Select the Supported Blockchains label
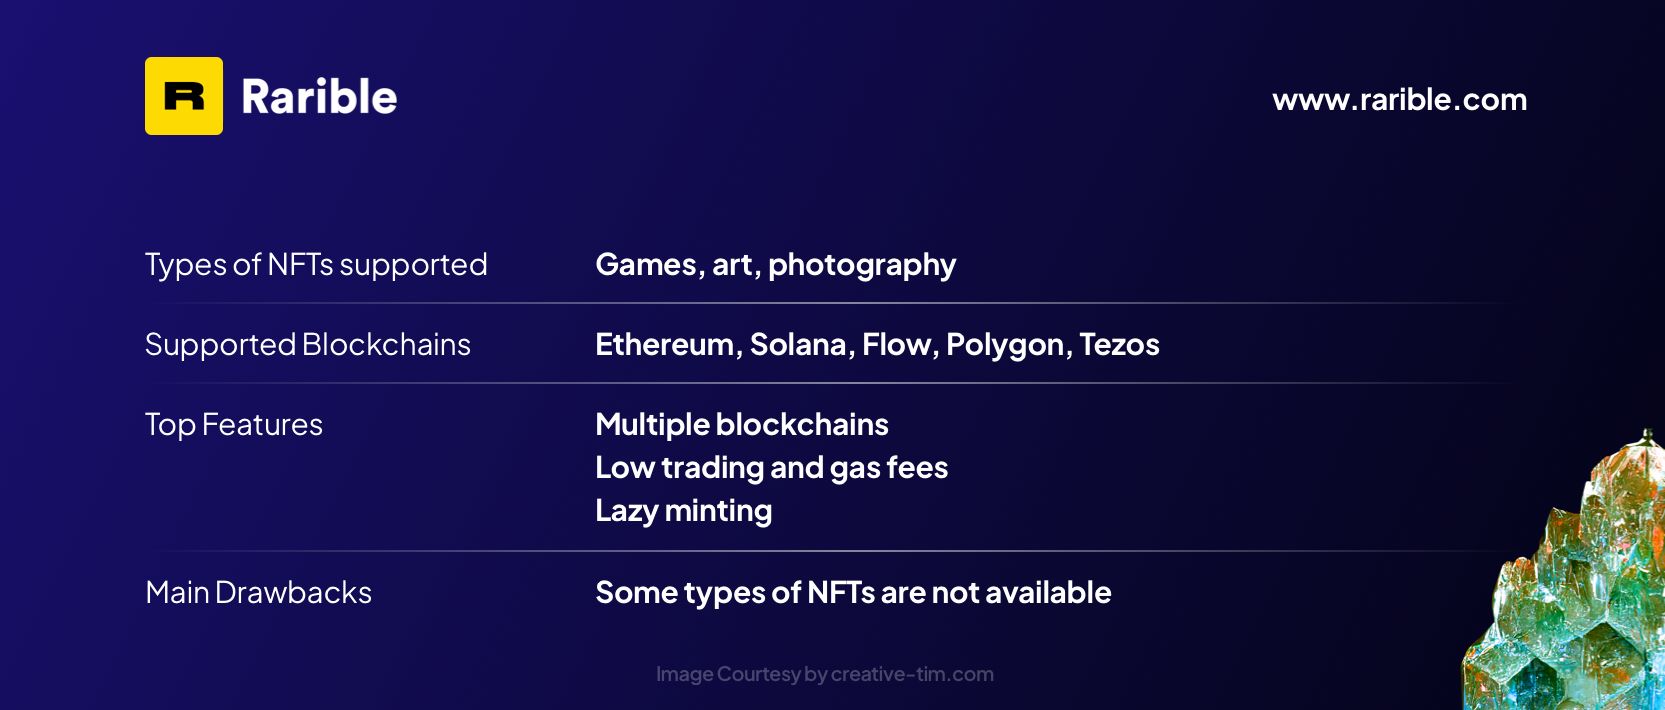Image resolution: width=1665 pixels, height=710 pixels. tap(308, 344)
